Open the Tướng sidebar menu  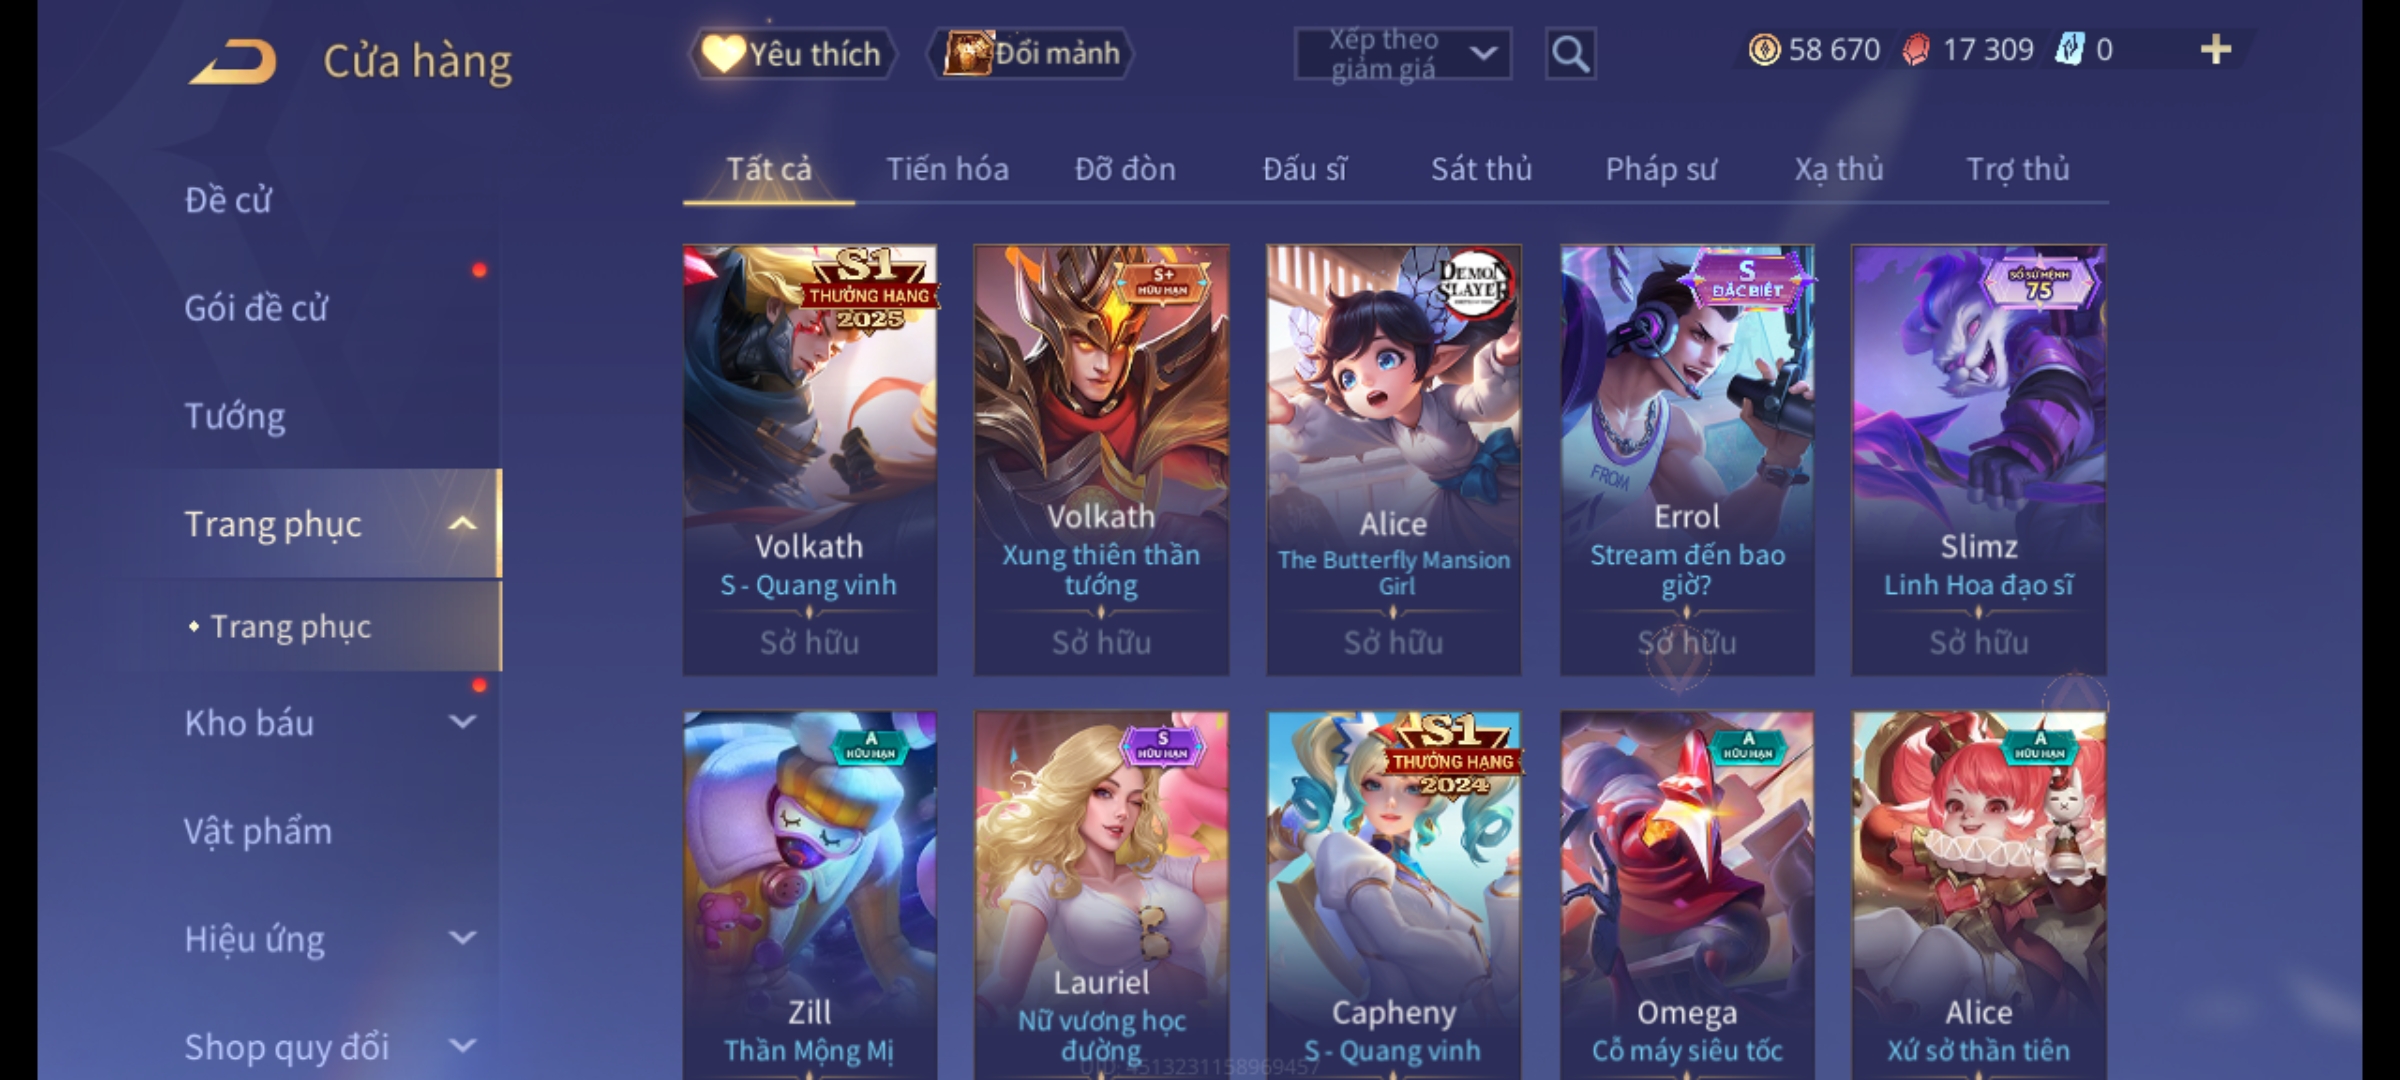coord(235,416)
